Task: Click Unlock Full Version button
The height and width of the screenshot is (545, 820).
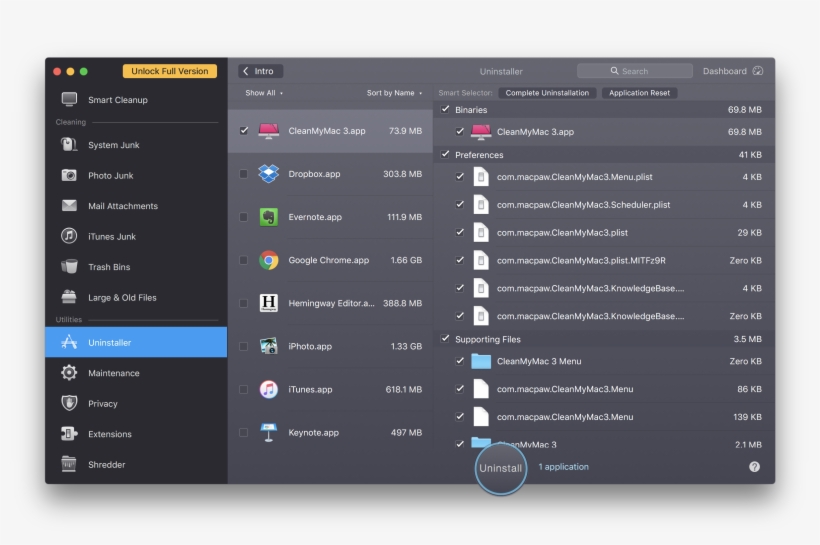Action: (169, 71)
